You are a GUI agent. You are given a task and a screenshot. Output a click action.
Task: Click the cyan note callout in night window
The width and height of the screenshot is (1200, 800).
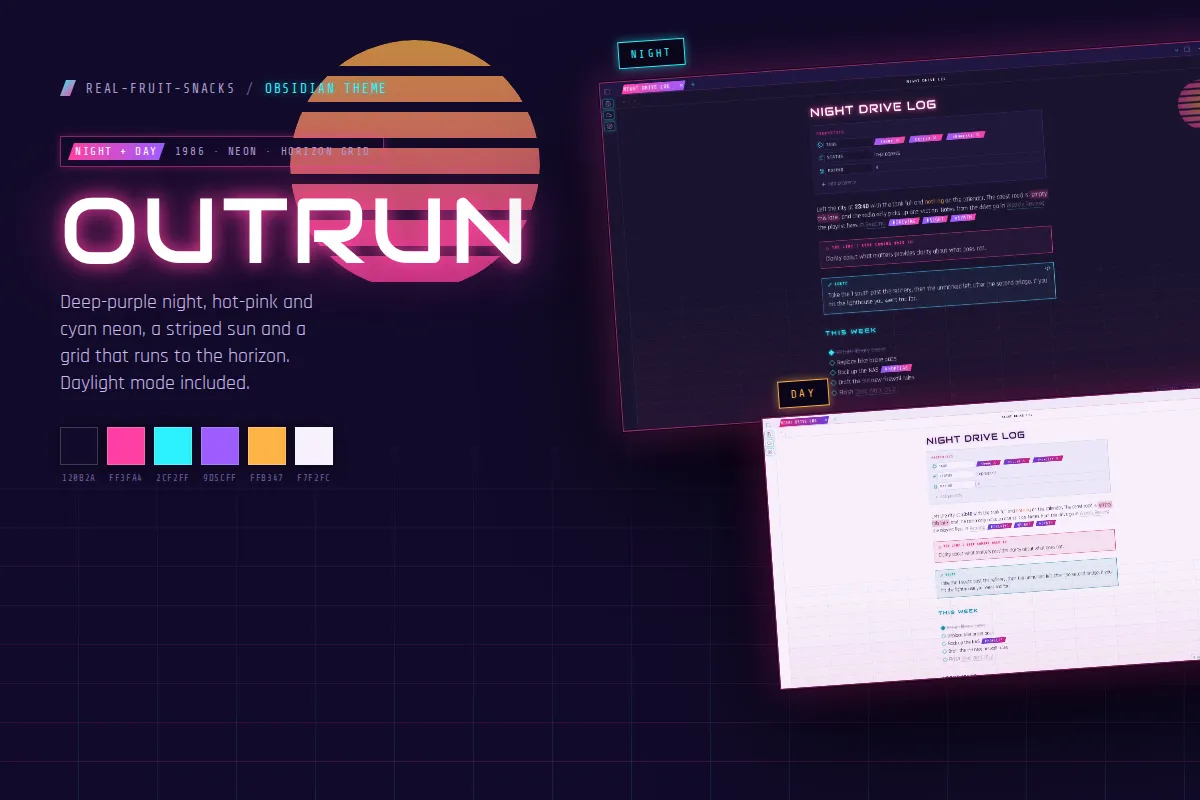[x=937, y=288]
